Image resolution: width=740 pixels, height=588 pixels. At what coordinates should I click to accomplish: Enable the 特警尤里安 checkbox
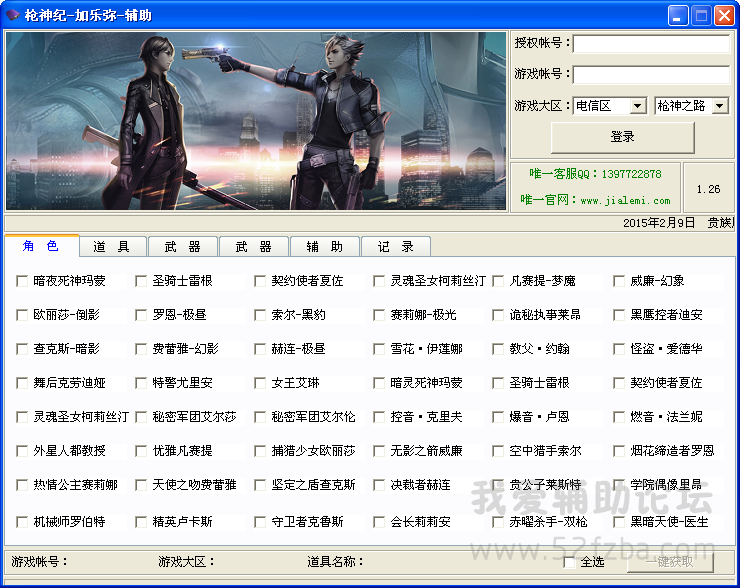[x=141, y=383]
